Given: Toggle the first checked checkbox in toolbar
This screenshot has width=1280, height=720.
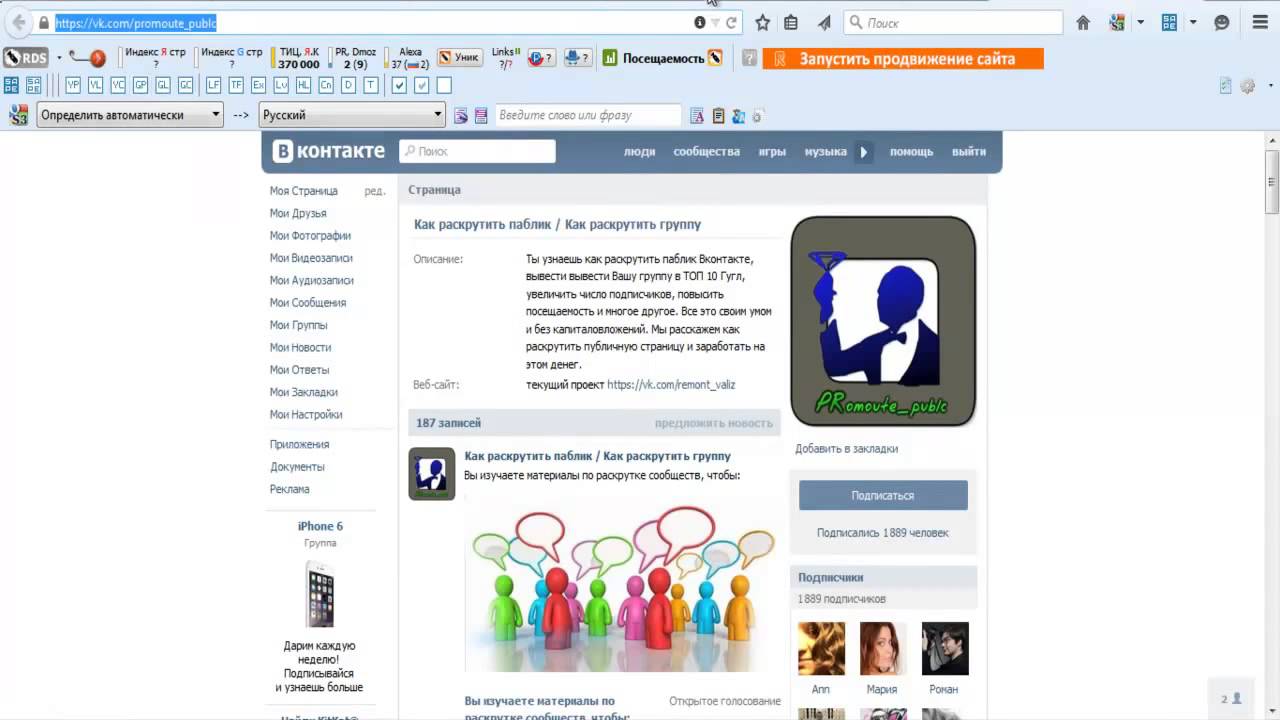Looking at the screenshot, I should coord(399,86).
